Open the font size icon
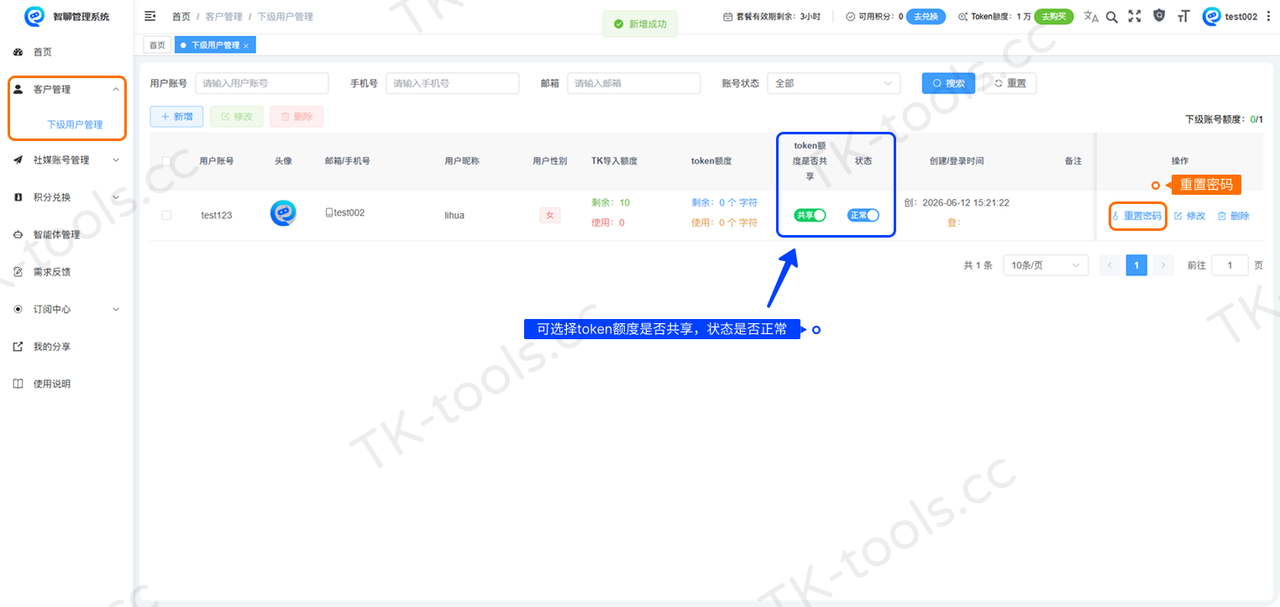This screenshot has width=1280, height=607. (x=1184, y=16)
